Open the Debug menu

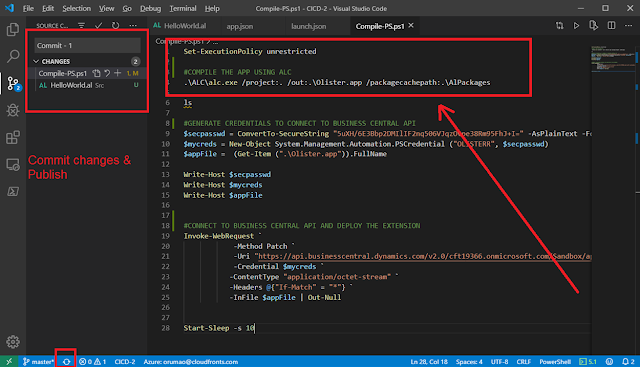click(x=150, y=9)
